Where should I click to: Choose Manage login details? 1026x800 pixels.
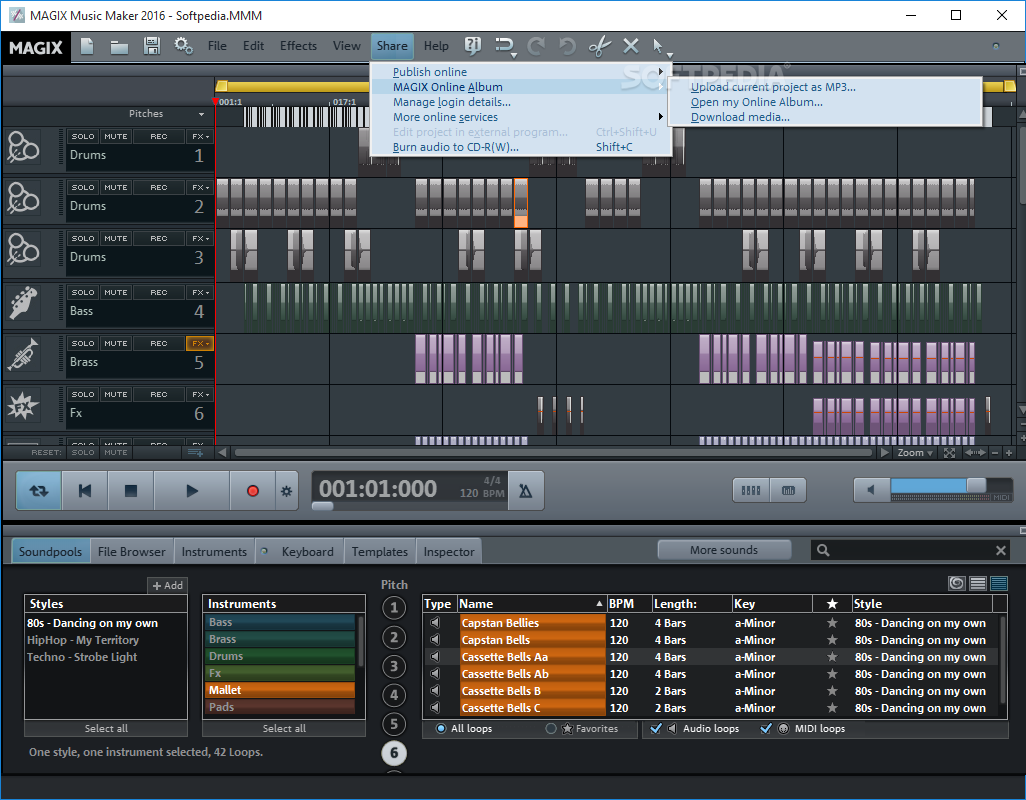(451, 102)
